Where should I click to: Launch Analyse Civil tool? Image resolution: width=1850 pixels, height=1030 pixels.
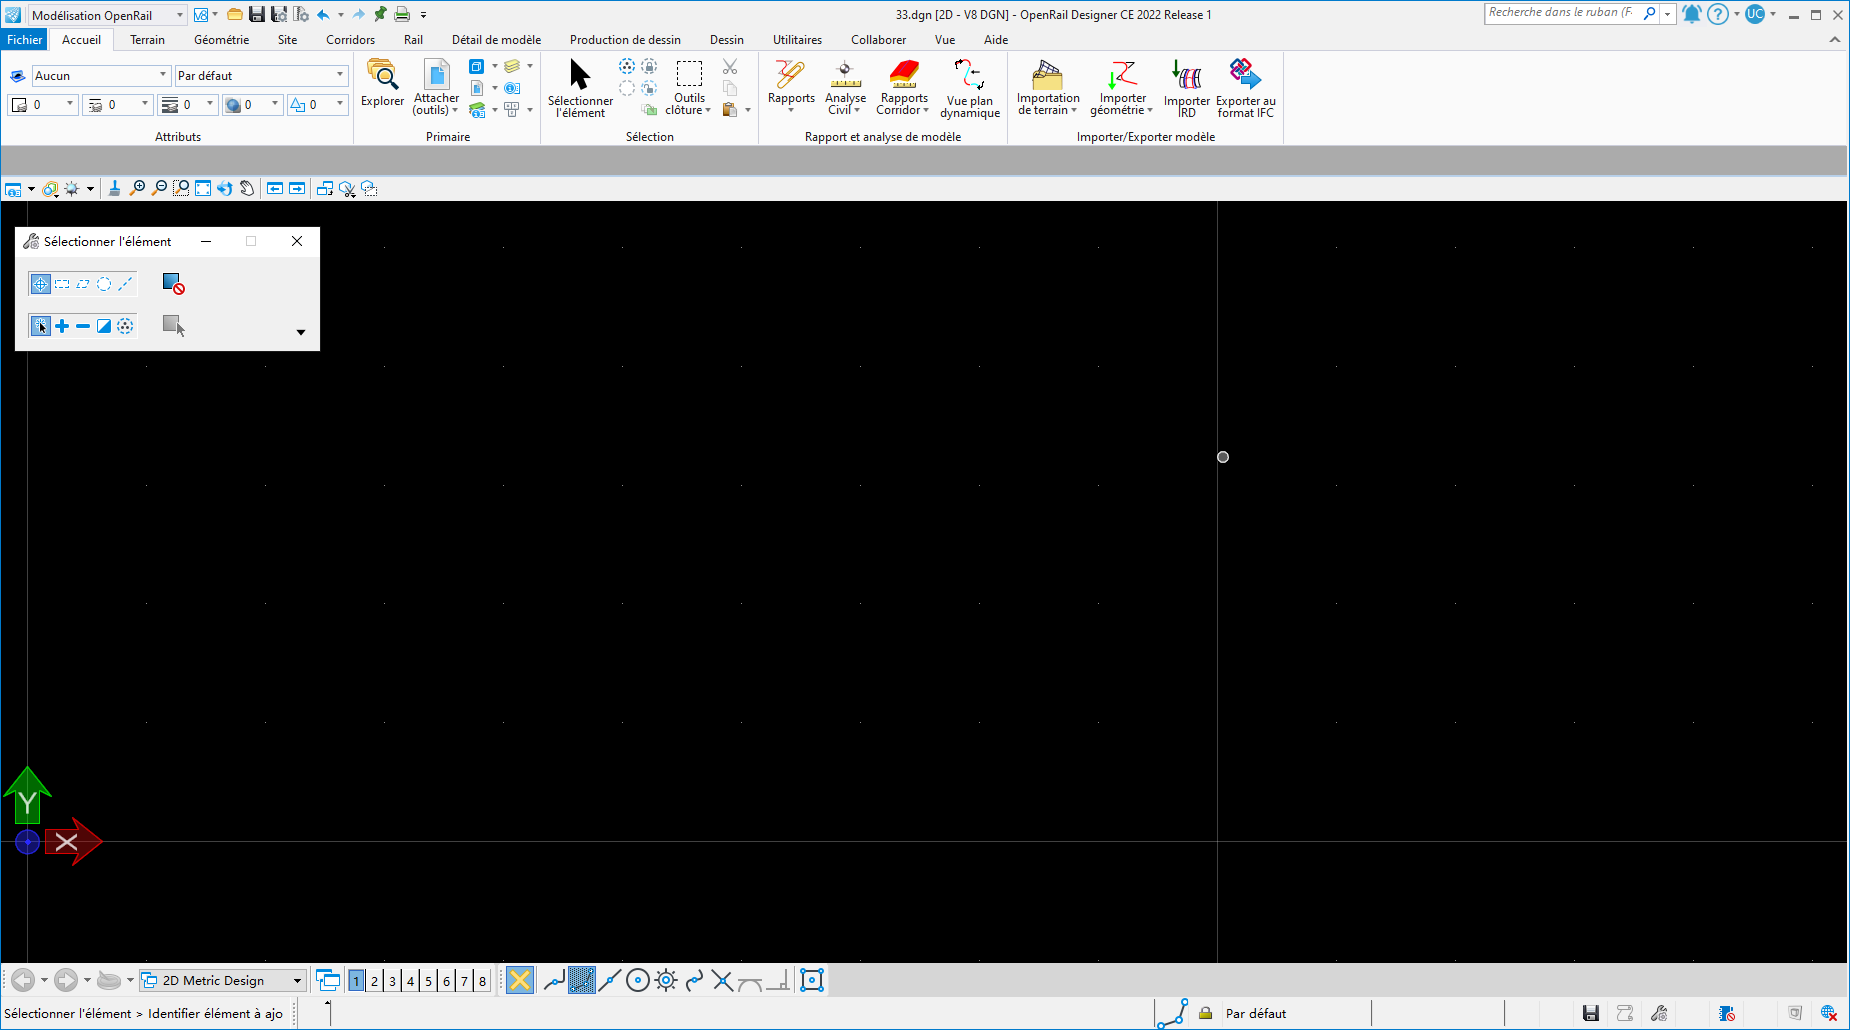[845, 88]
